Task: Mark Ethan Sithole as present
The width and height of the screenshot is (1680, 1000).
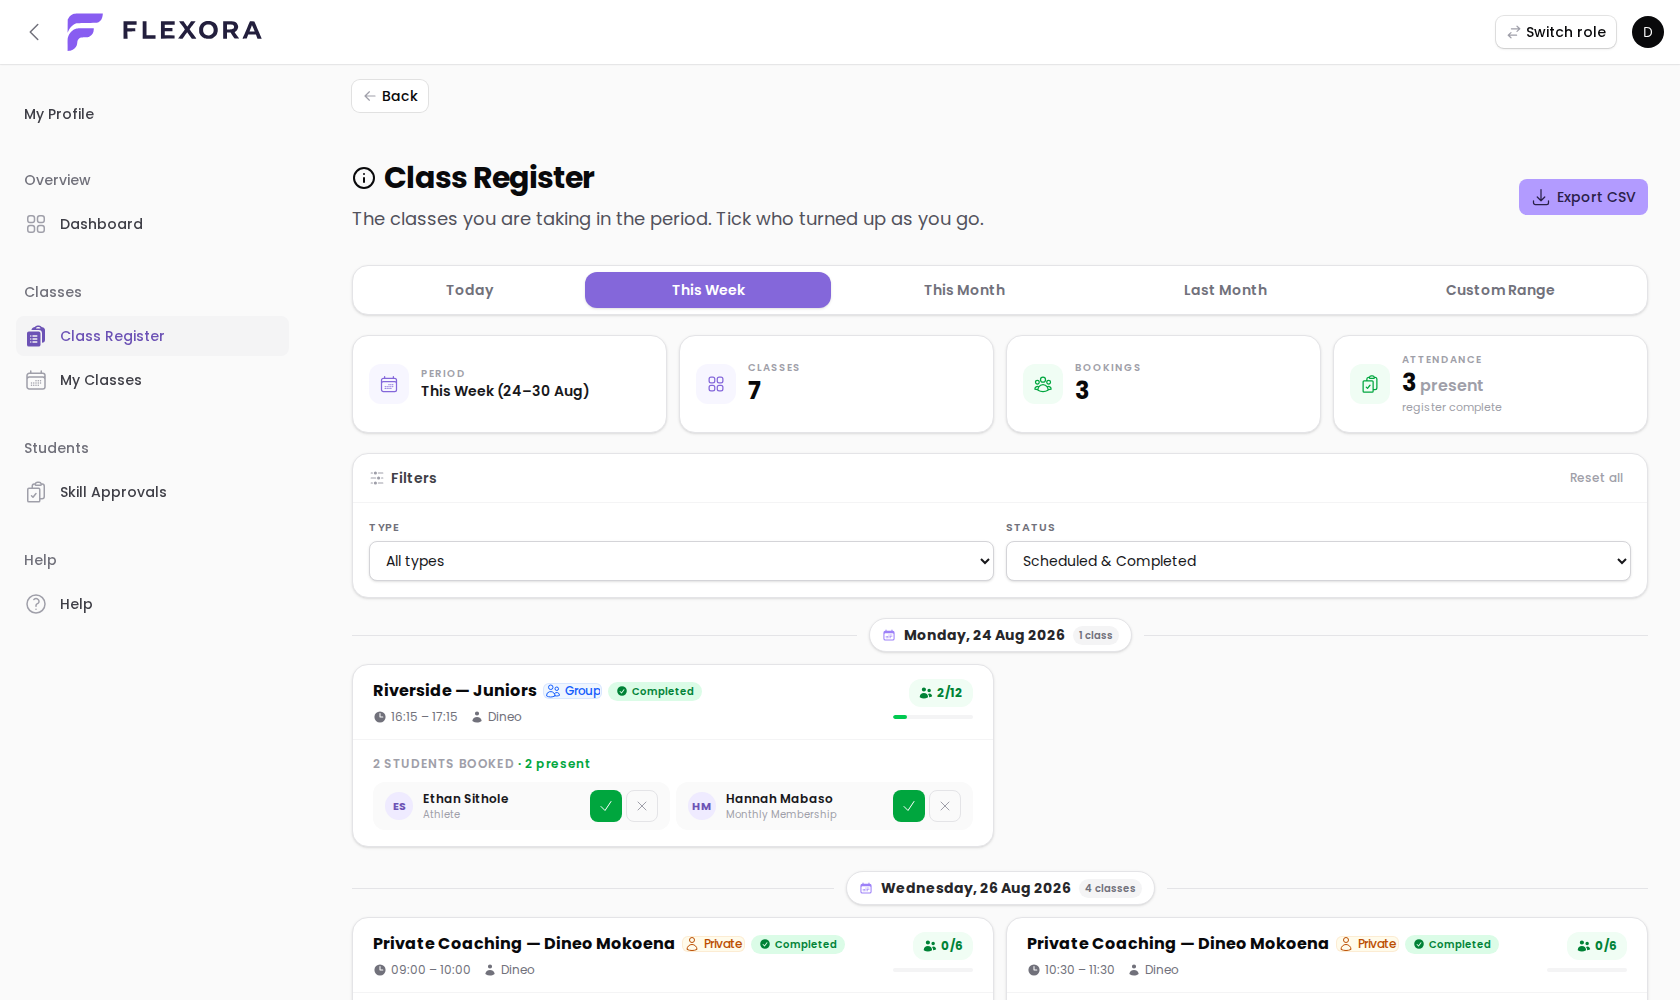Action: 606,806
